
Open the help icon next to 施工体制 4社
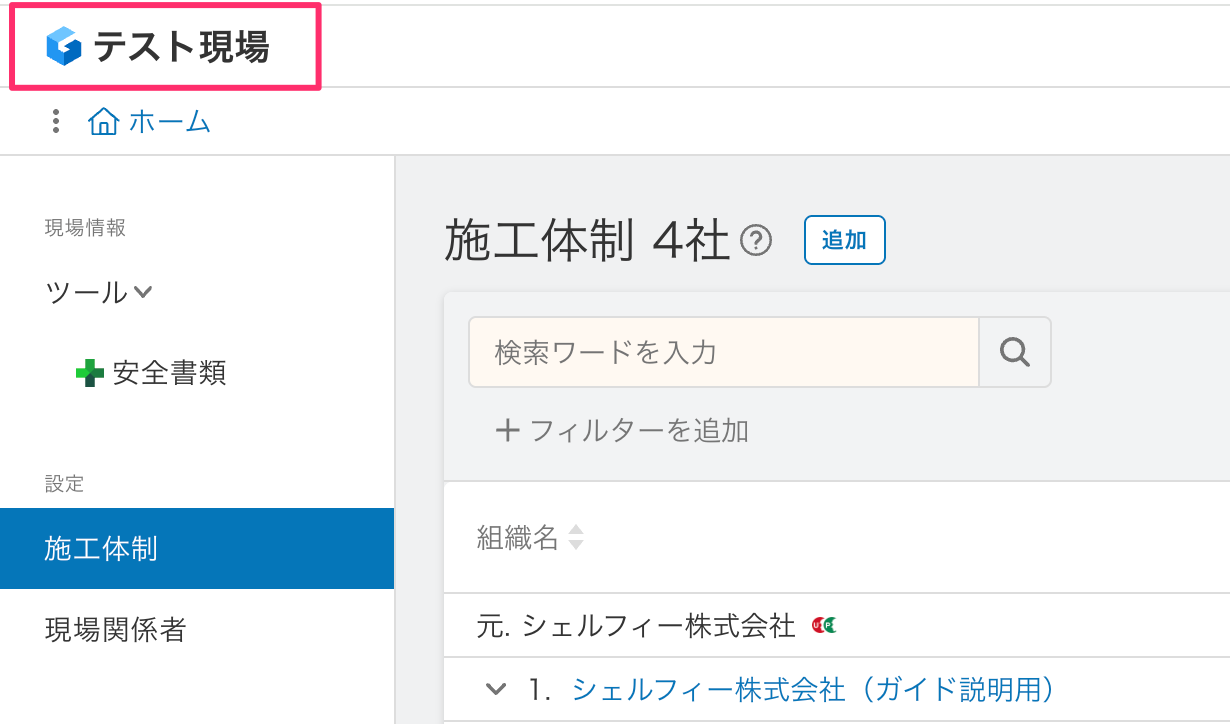758,240
